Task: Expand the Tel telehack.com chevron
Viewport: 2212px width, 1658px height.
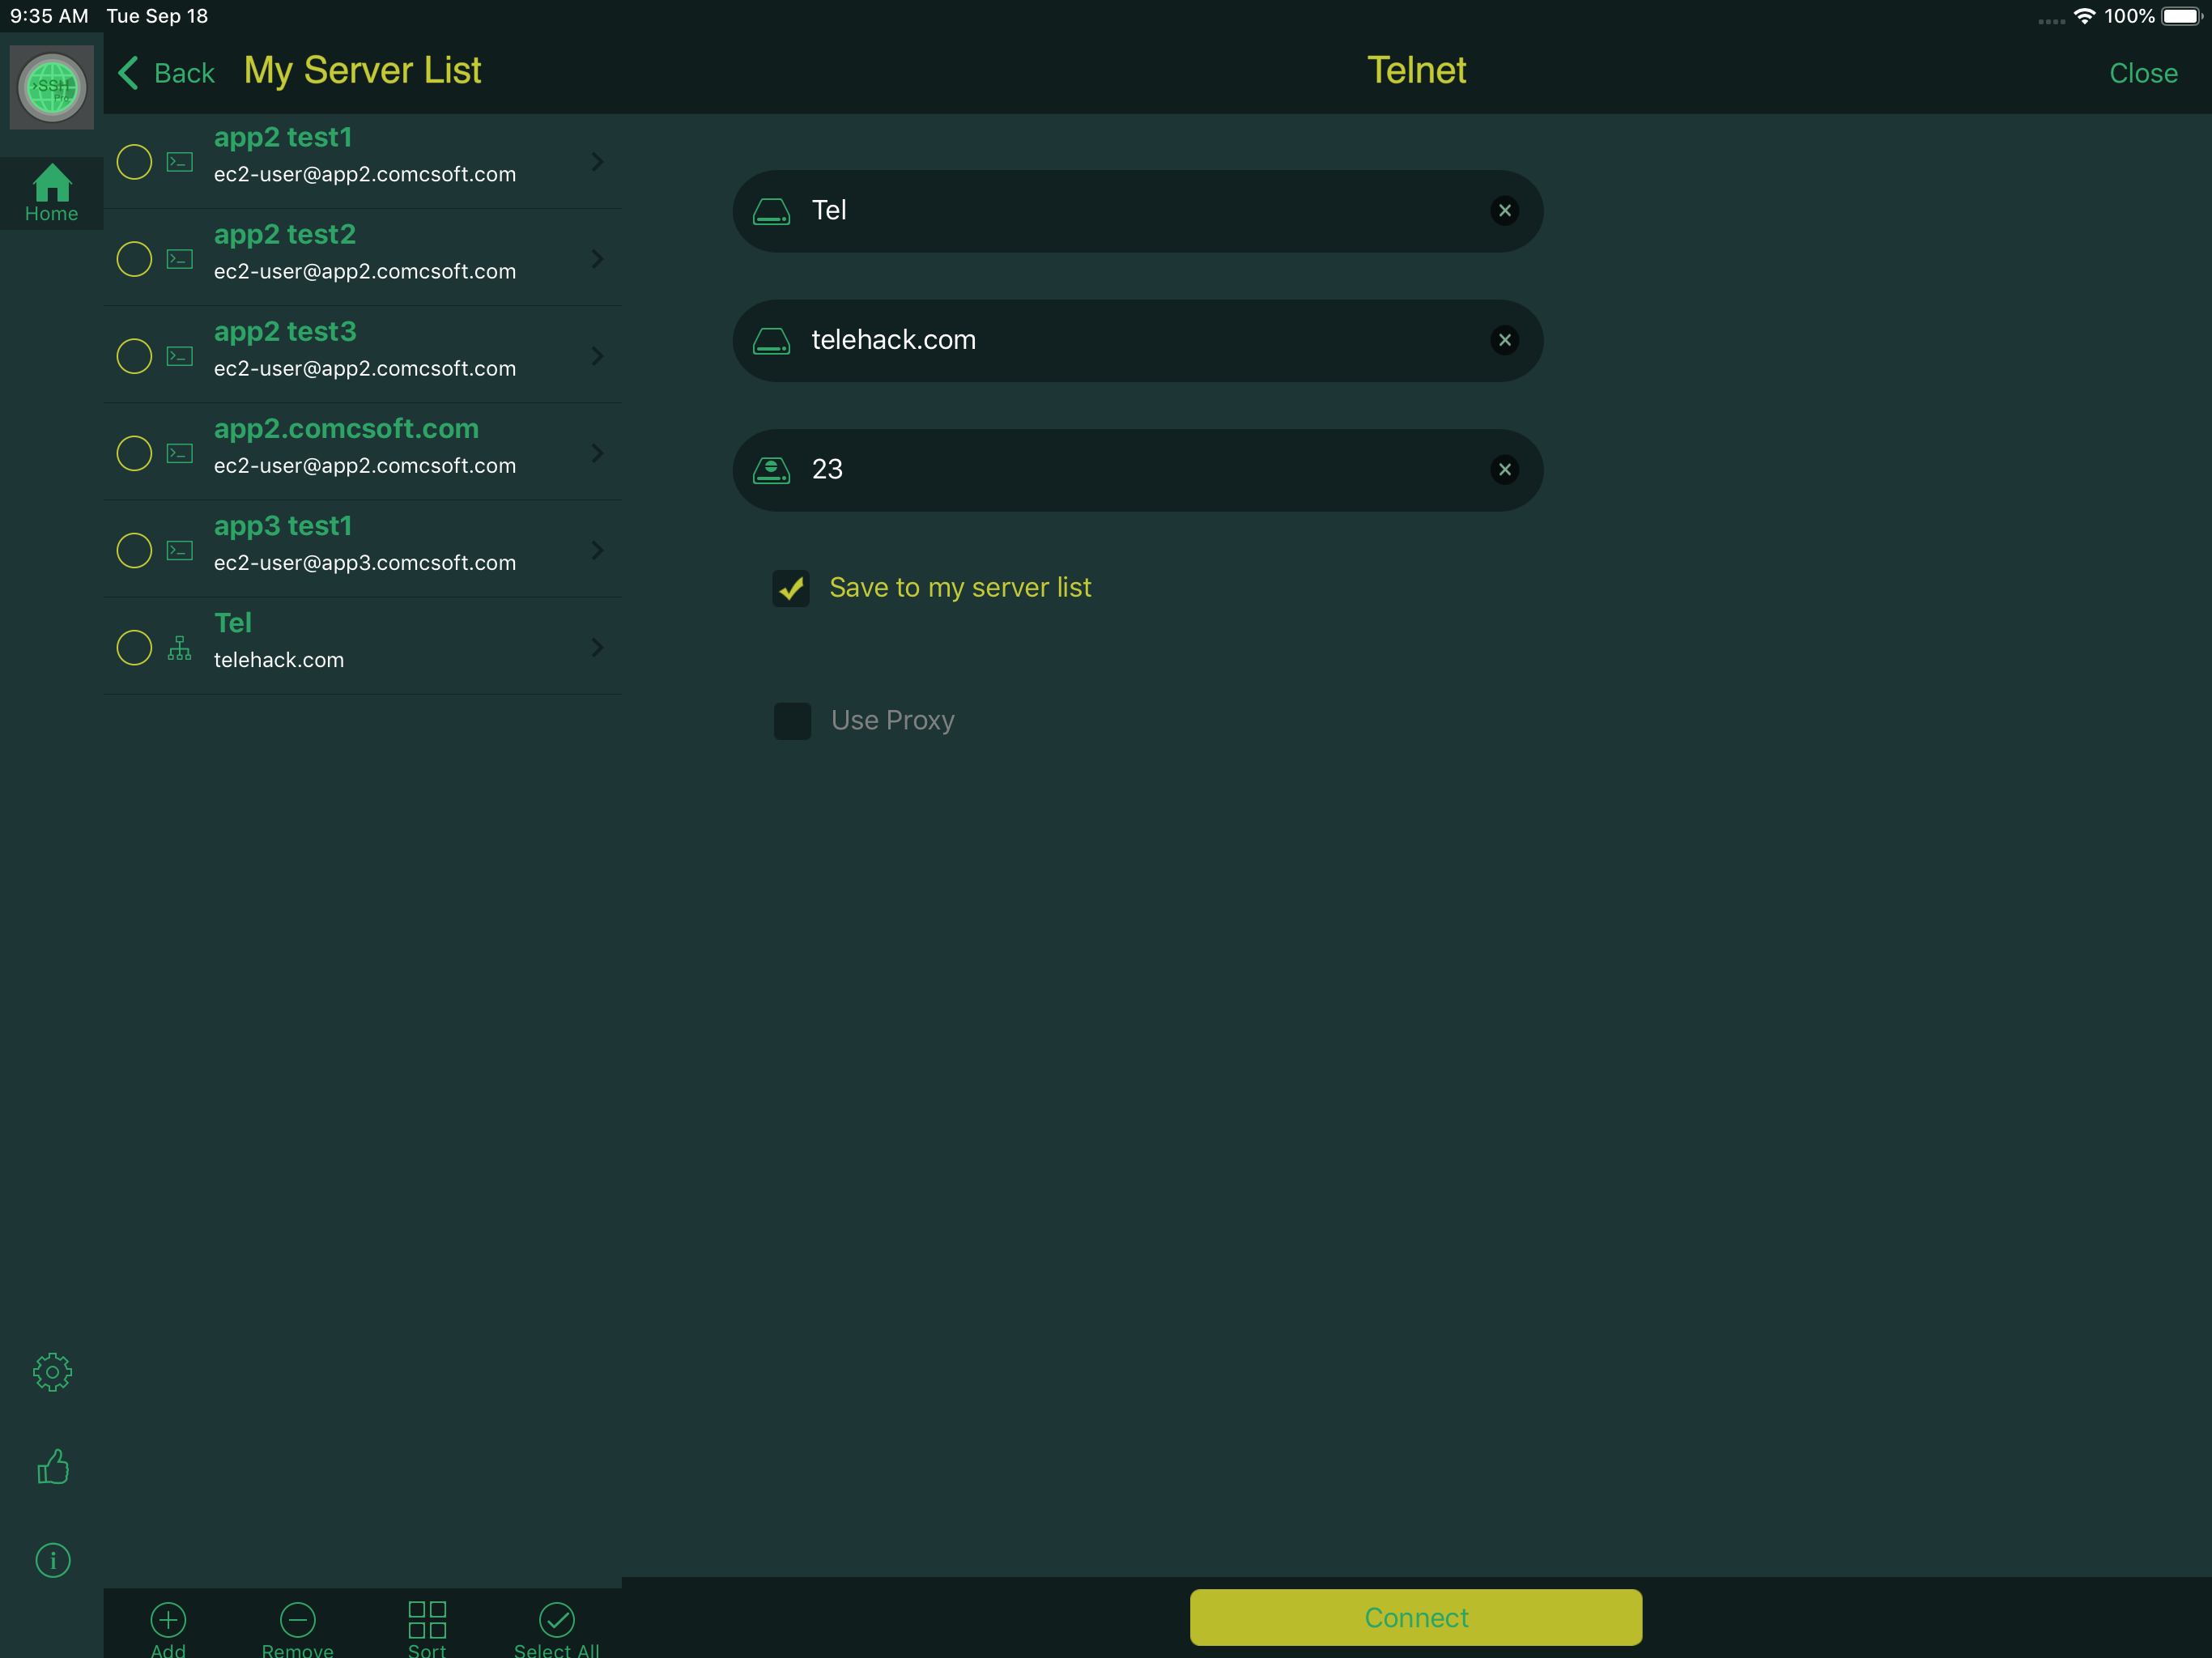Action: (597, 648)
